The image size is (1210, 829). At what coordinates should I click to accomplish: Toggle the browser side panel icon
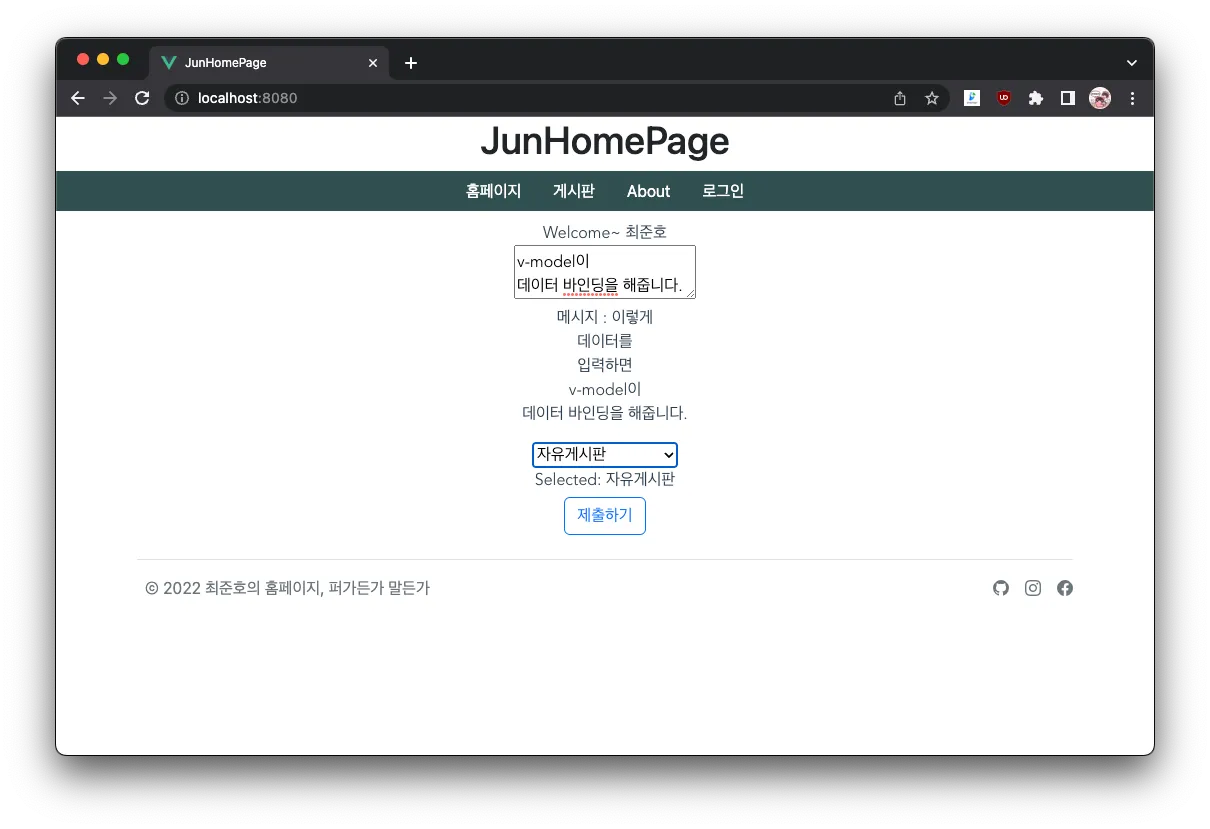click(x=1067, y=98)
